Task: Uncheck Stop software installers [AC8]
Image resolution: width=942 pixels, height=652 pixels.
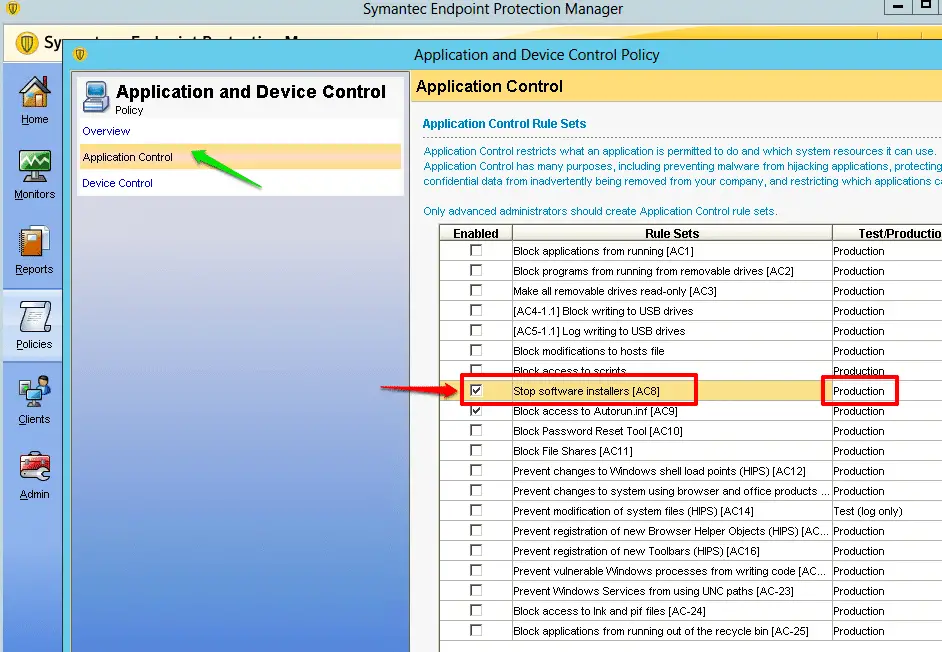Action: pos(476,391)
